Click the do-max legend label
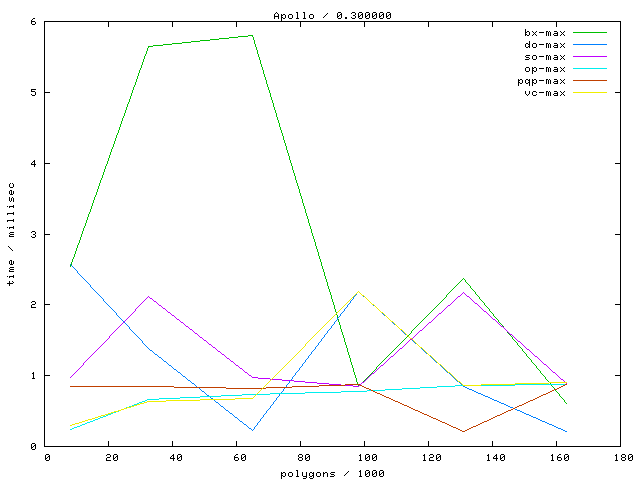Image resolution: width=640 pixels, height=480 pixels. click(545, 45)
